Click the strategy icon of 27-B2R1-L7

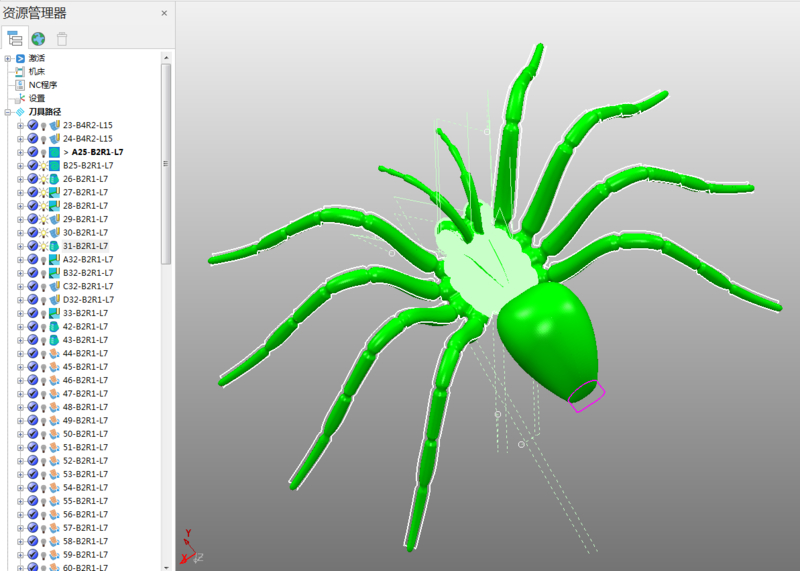[55, 192]
